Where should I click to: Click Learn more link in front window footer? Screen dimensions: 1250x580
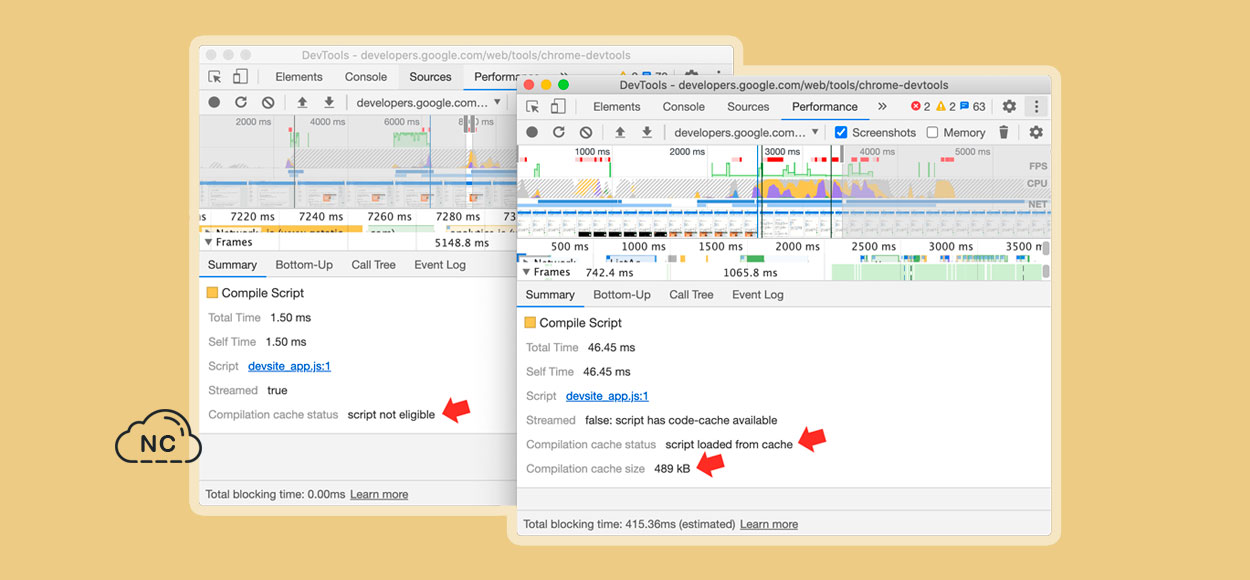pyautogui.click(x=769, y=524)
